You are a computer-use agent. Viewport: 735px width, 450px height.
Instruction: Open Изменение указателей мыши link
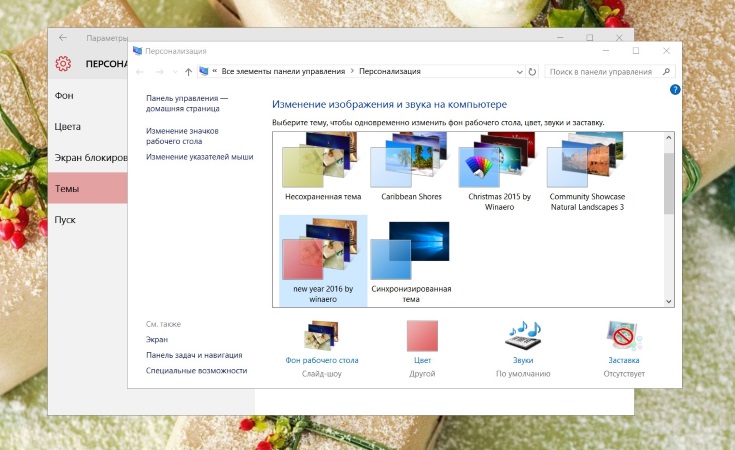(199, 157)
